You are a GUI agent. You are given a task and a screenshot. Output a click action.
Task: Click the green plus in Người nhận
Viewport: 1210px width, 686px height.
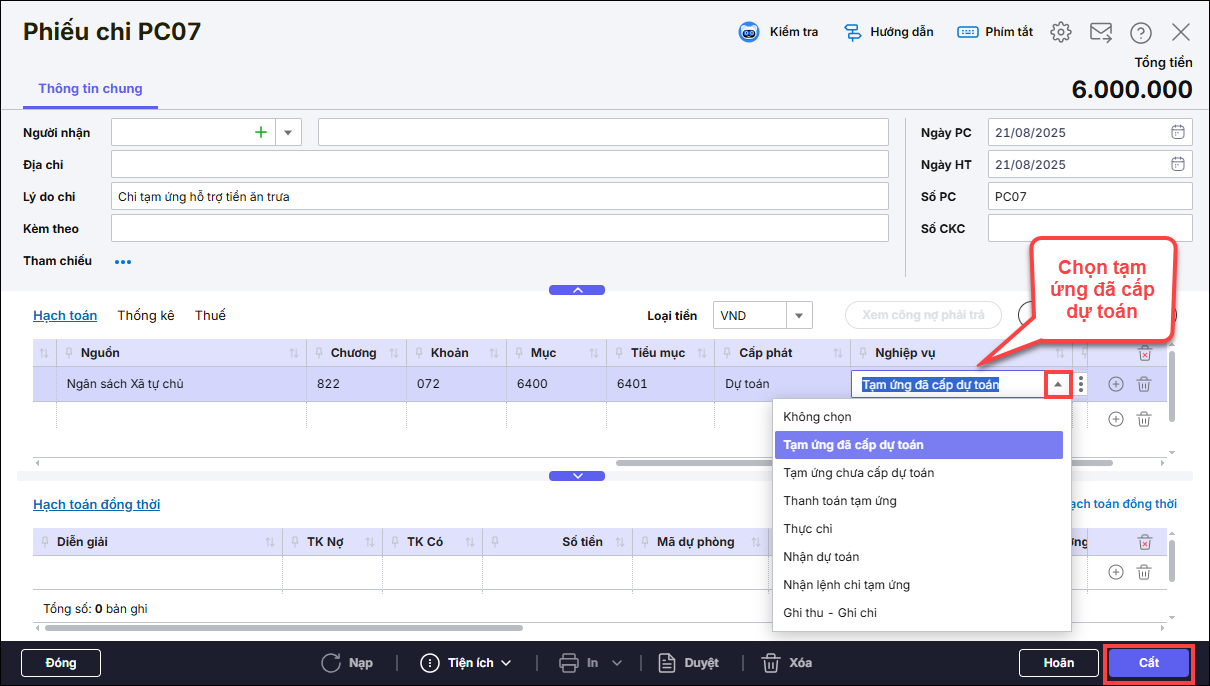[261, 132]
